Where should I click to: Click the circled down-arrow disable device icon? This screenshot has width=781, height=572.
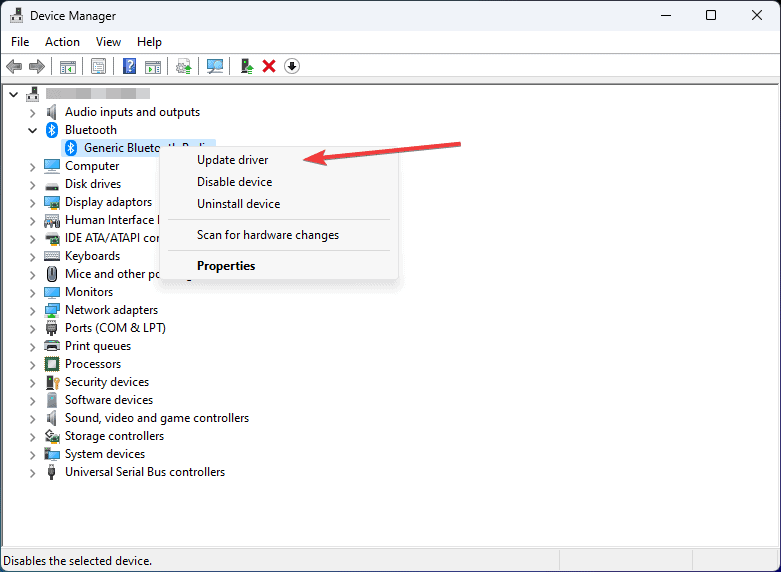292,66
